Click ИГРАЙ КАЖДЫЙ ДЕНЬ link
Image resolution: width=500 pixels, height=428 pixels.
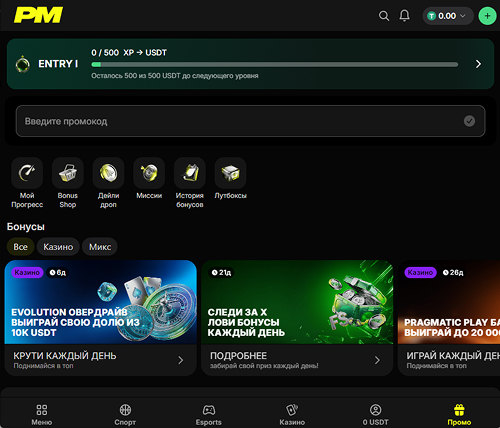coord(453,356)
